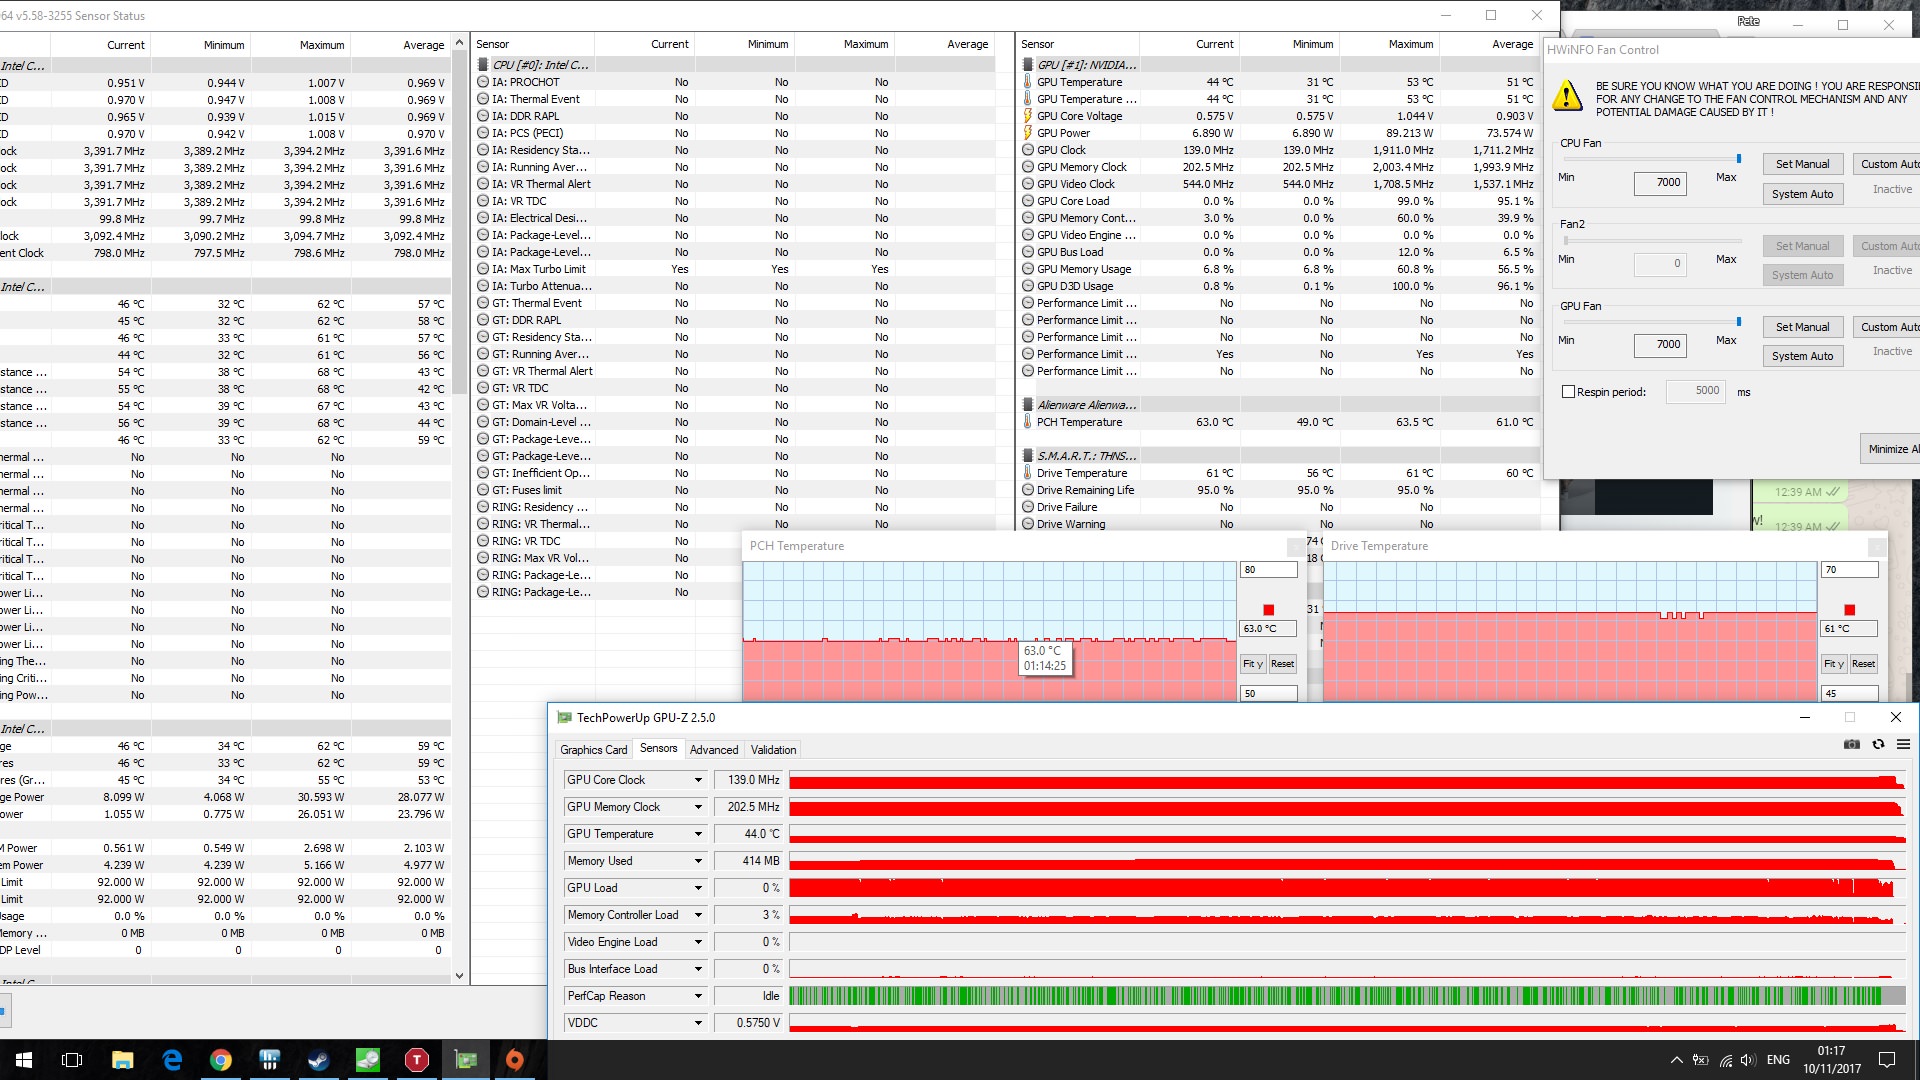Click PCH graph maximum value field 80
1920x1080 pixels.
tap(1268, 570)
